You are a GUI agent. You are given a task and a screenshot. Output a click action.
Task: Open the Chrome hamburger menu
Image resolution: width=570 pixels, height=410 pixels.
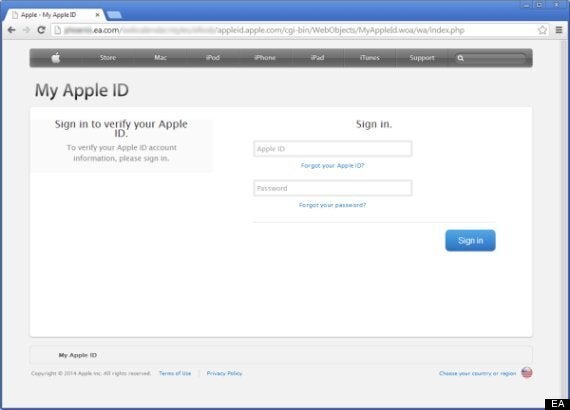coord(559,30)
